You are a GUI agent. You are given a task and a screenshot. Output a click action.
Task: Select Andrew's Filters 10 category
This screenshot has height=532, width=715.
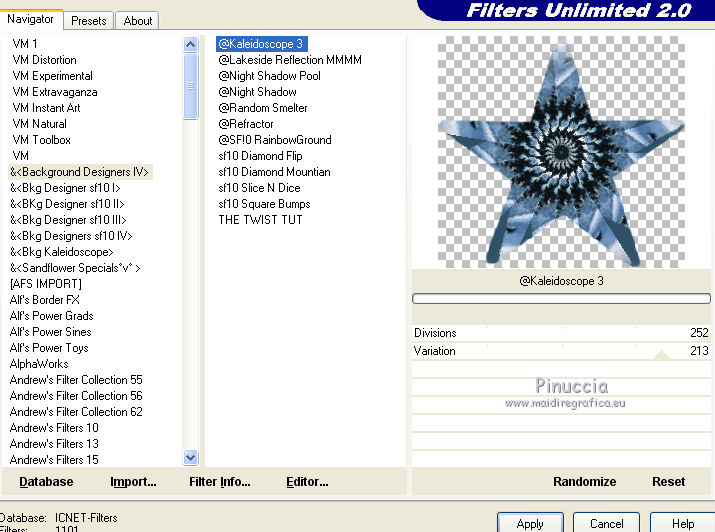tap(54, 427)
